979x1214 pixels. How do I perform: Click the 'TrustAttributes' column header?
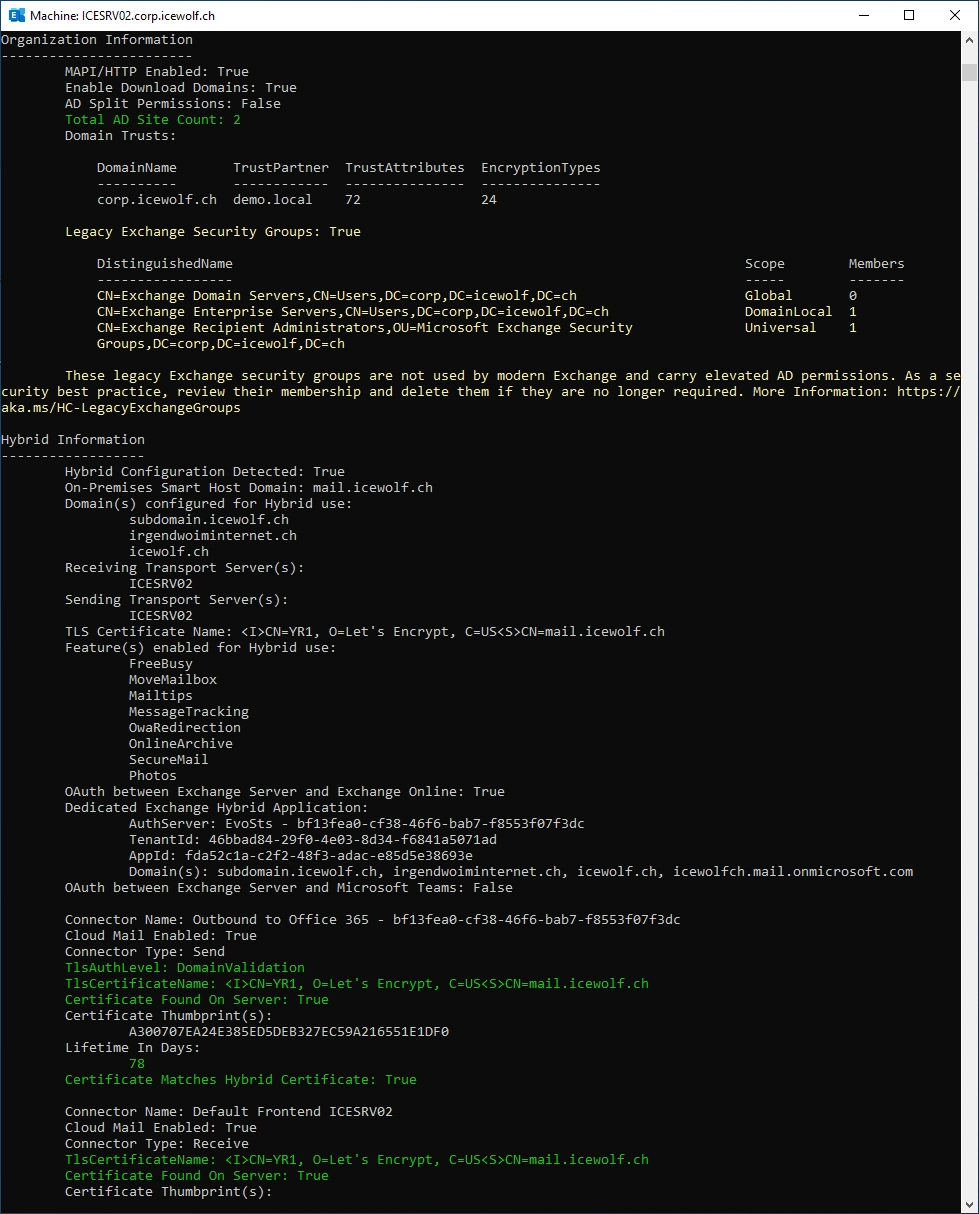405,168
